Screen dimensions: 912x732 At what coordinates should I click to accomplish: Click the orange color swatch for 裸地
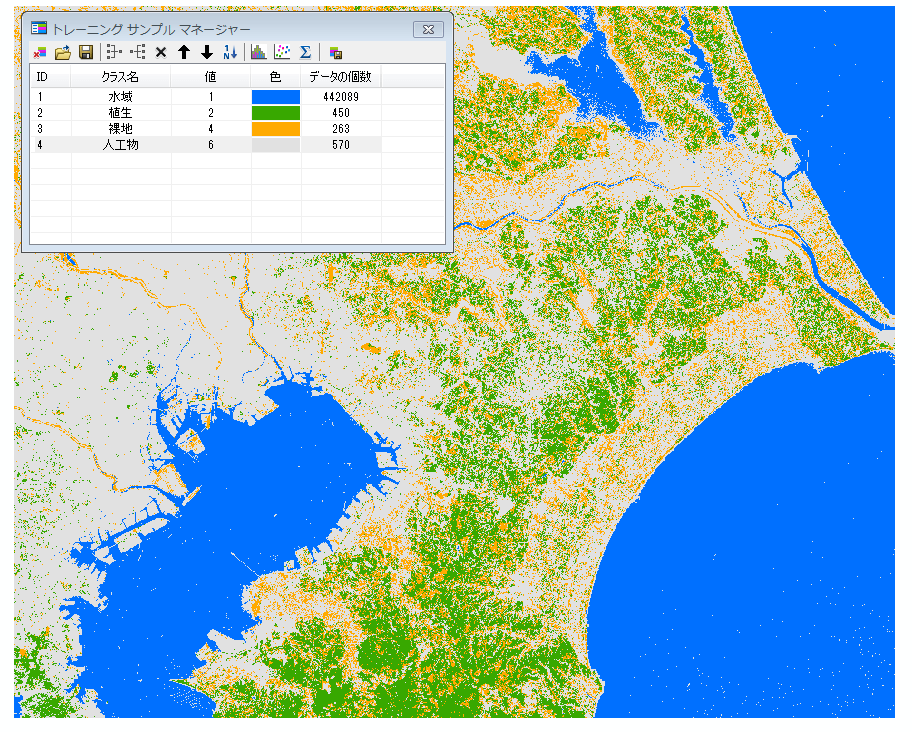[x=275, y=129]
